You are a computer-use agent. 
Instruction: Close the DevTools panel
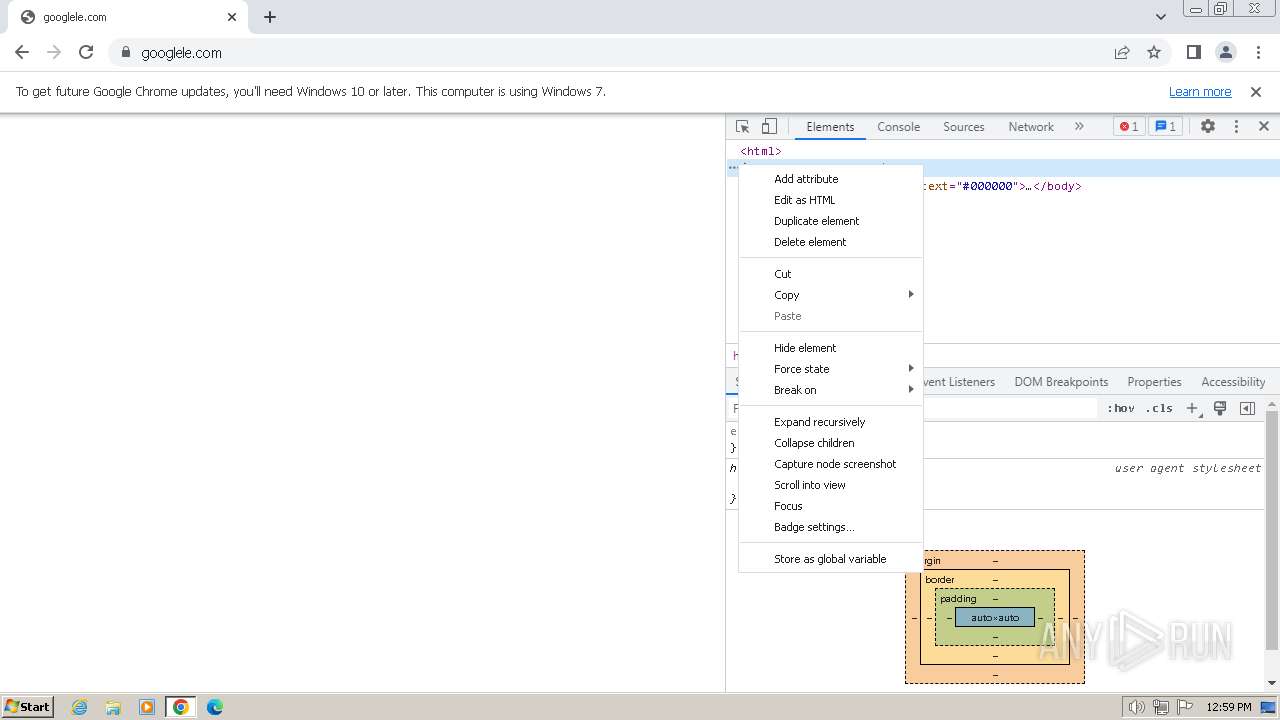point(1264,127)
